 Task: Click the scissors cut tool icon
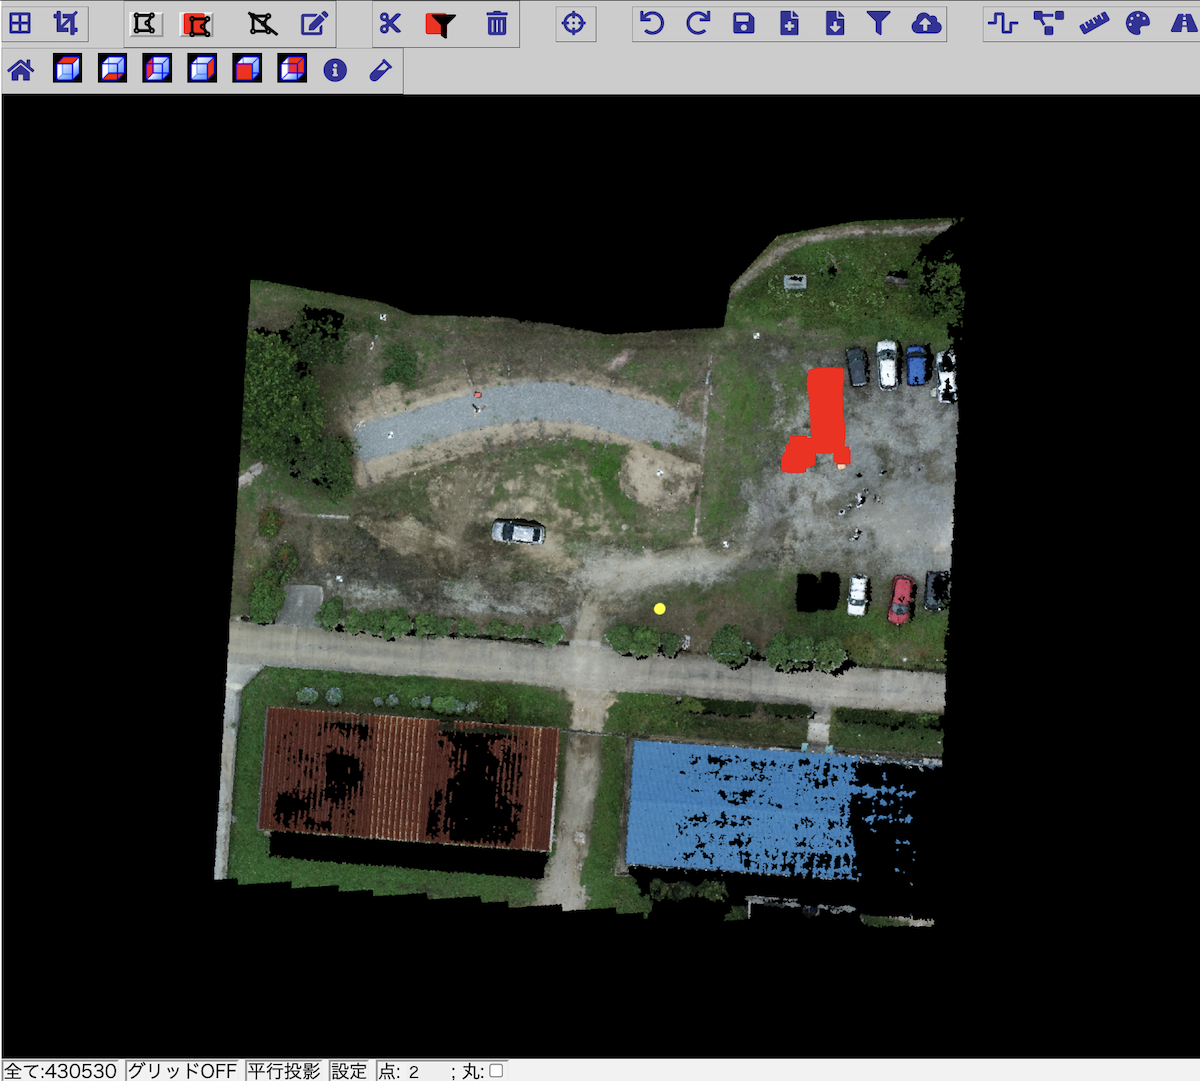pyautogui.click(x=390, y=24)
